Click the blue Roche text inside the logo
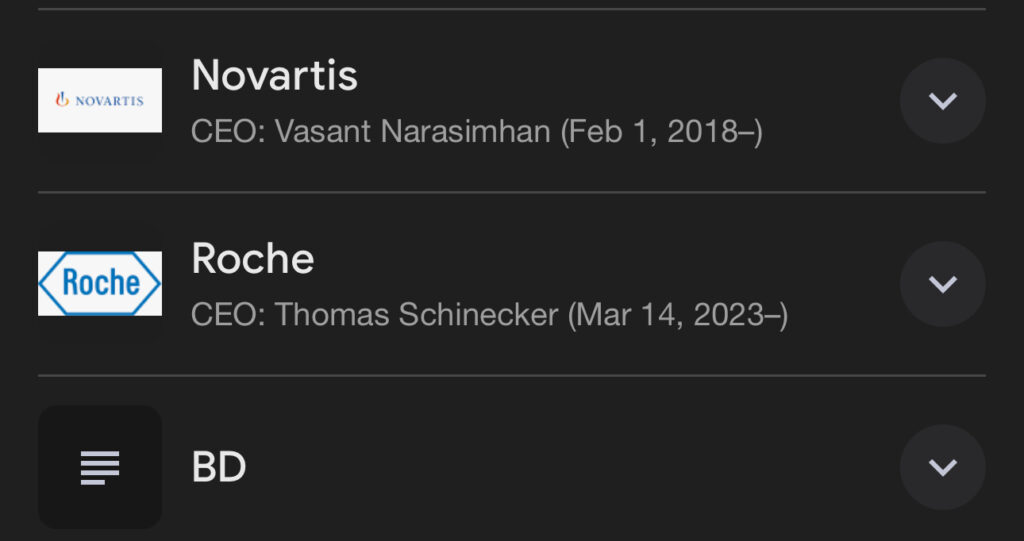 [101, 283]
